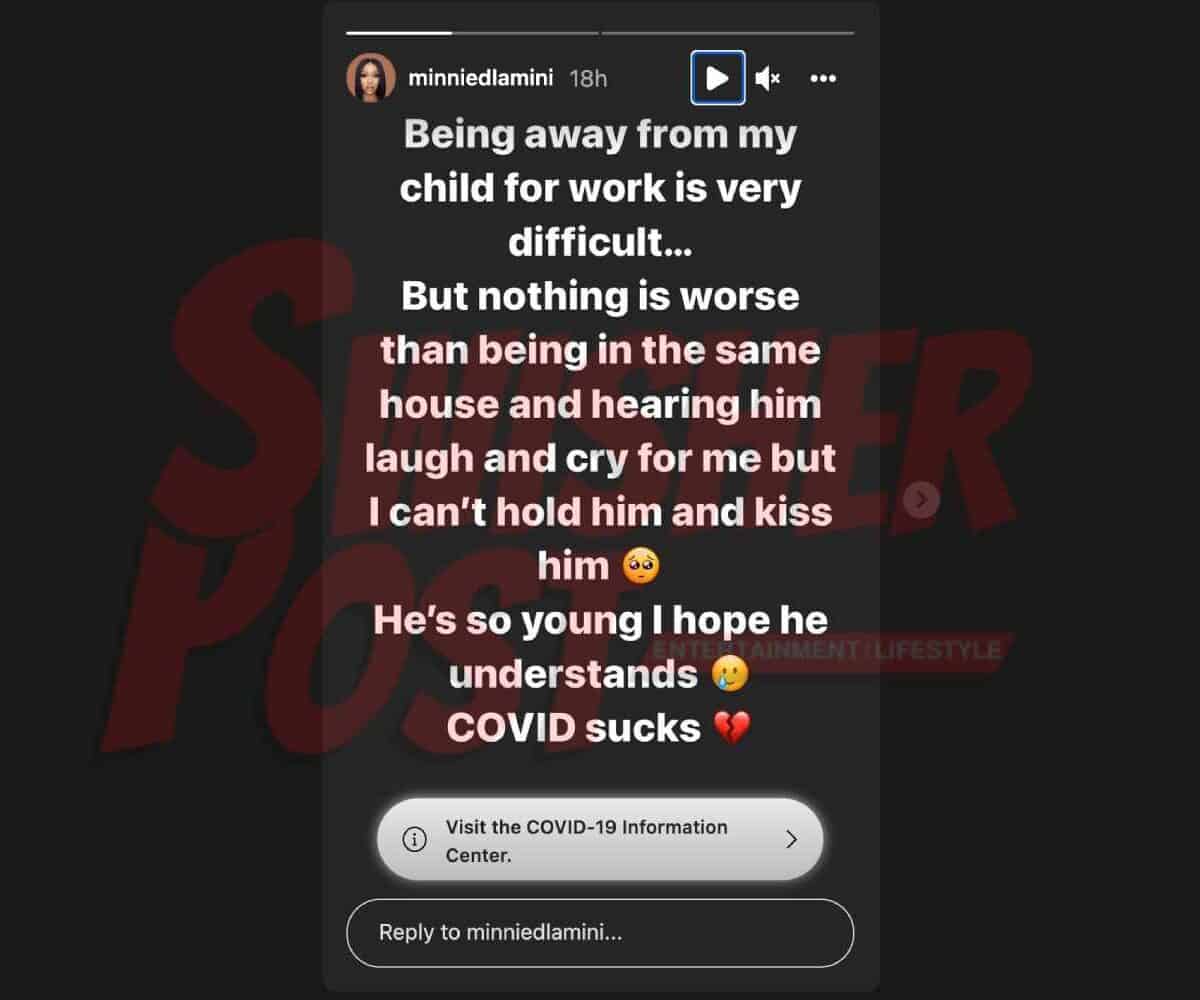Open minniedlamini's profile picture avatar

click(371, 78)
